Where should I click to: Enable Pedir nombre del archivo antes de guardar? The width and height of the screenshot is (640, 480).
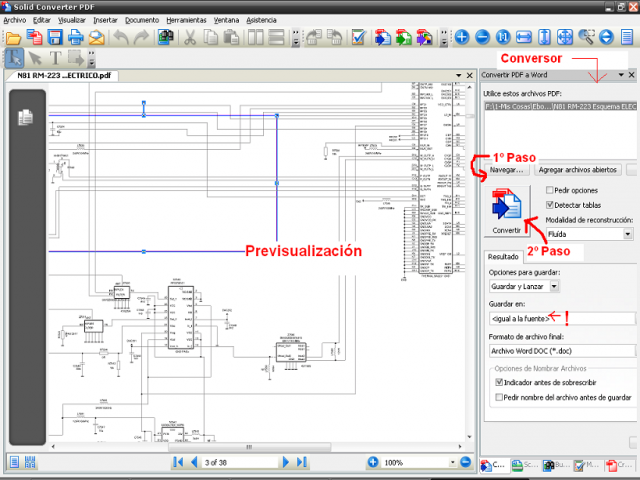499,397
